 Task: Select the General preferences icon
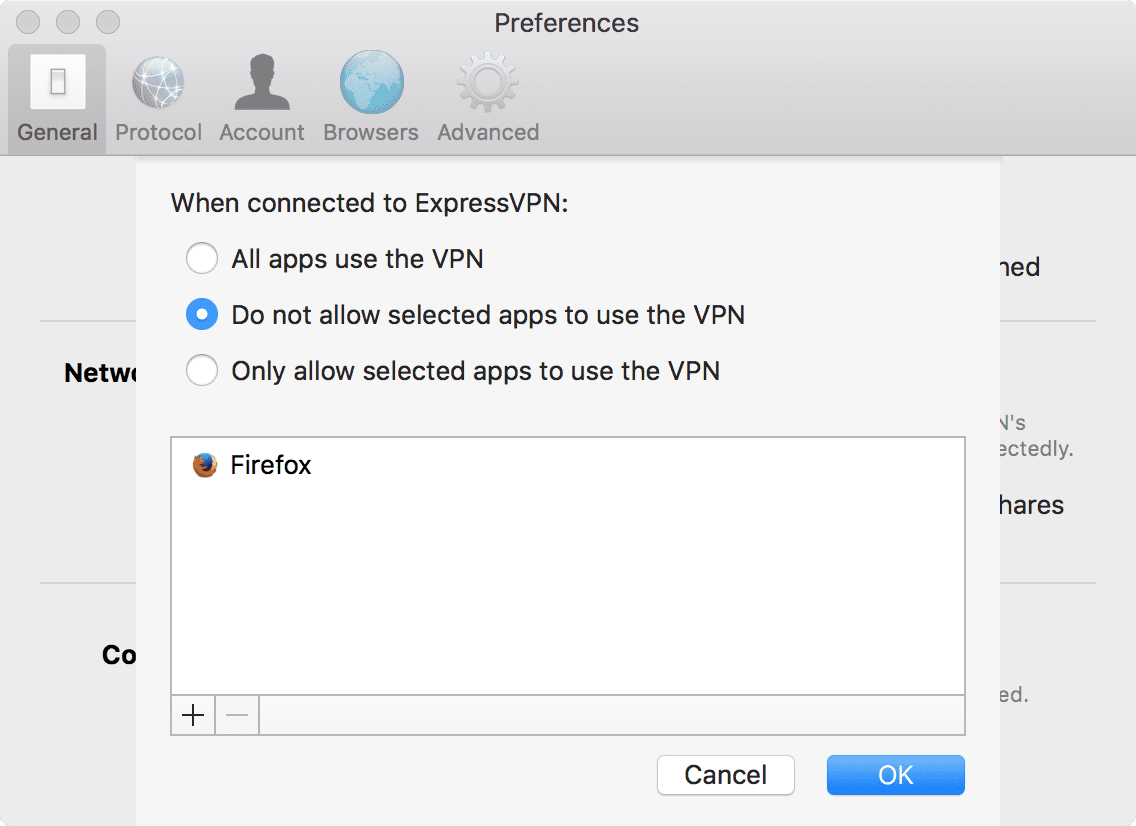(56, 95)
